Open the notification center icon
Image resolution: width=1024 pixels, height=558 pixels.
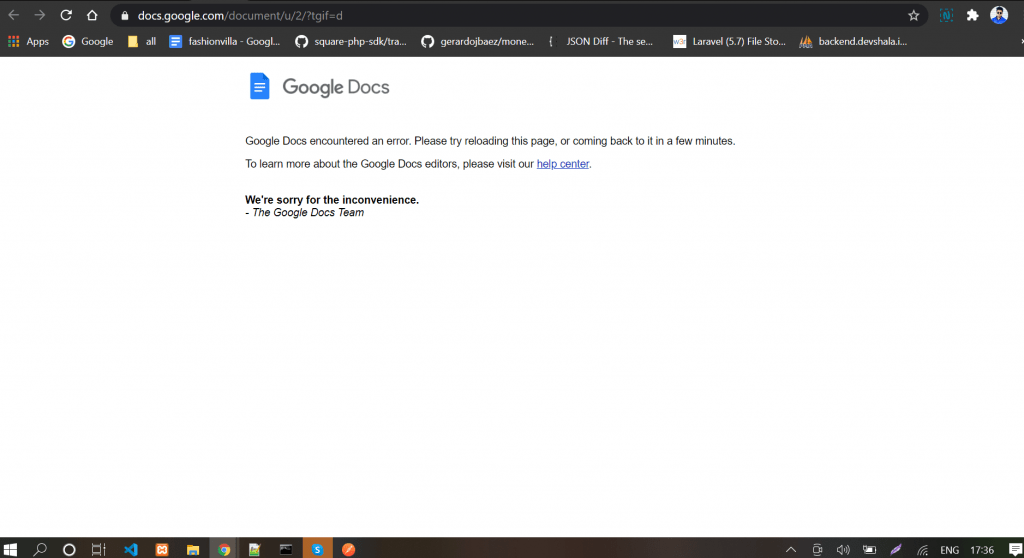[x=1015, y=550]
